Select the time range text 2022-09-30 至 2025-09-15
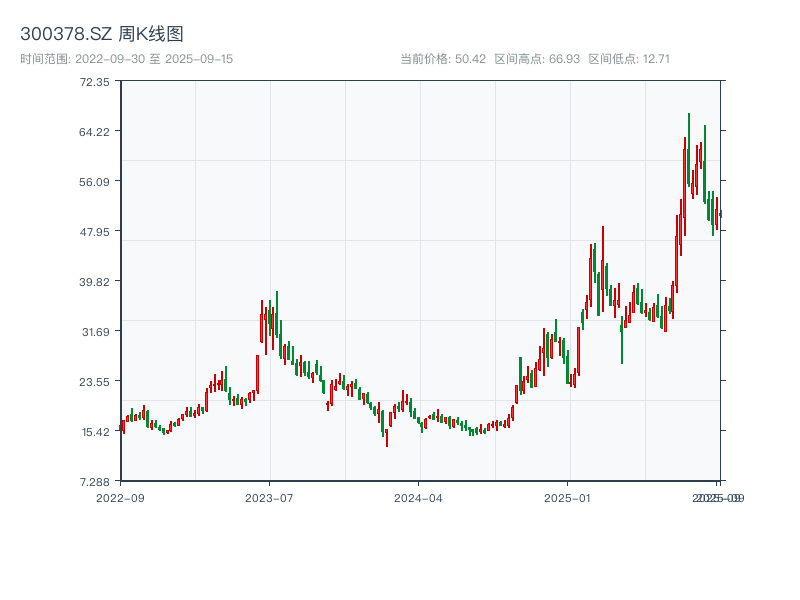Viewport: 800px width, 600px height. [154, 59]
